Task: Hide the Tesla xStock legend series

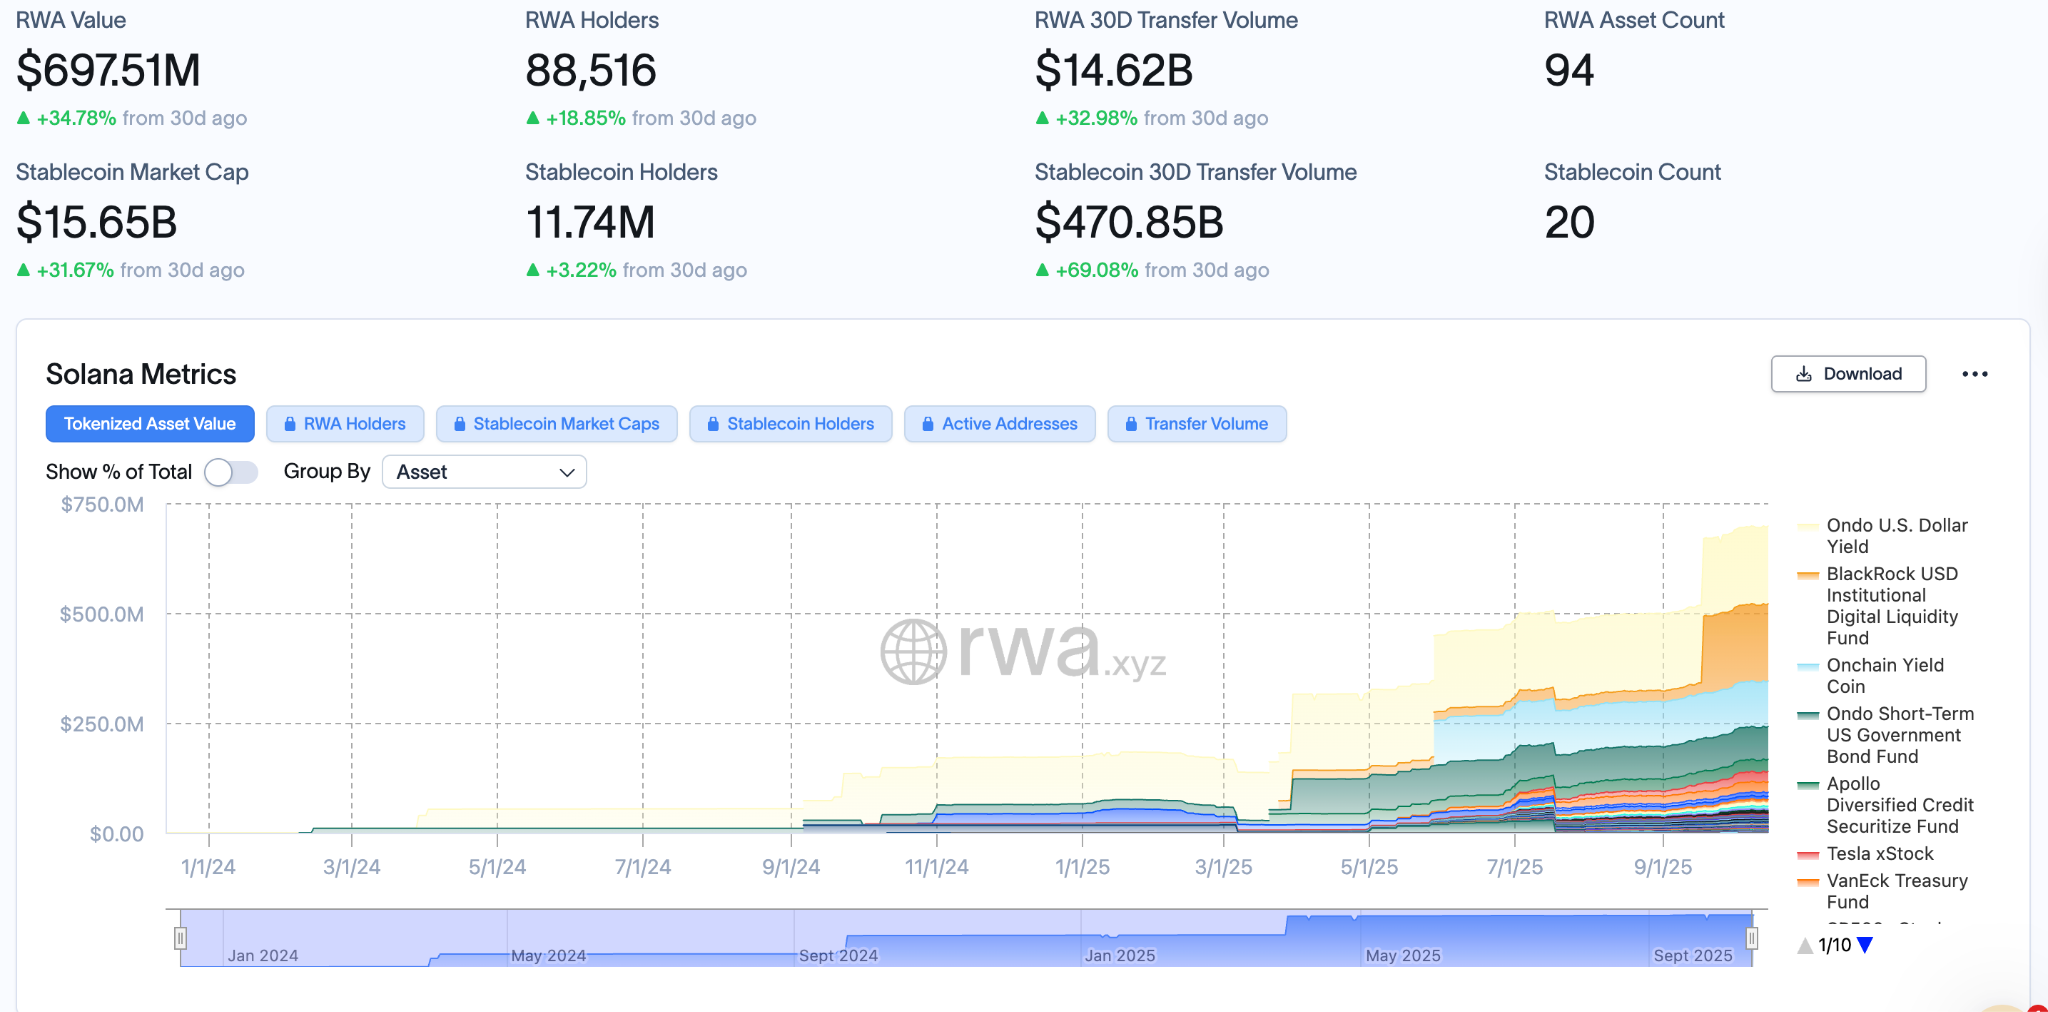Action: 1879,854
